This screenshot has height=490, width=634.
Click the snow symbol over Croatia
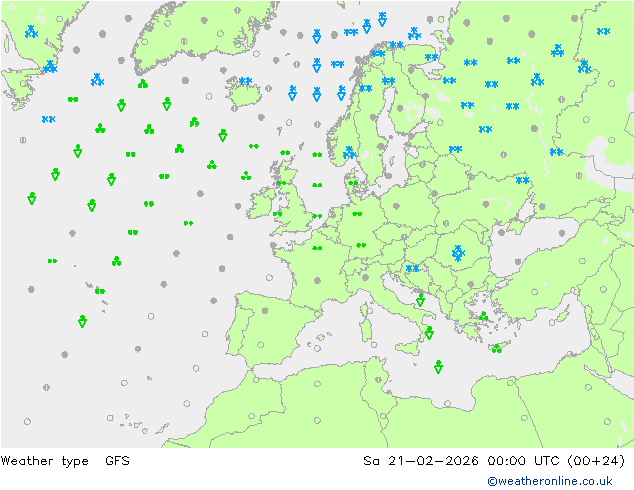tap(412, 268)
